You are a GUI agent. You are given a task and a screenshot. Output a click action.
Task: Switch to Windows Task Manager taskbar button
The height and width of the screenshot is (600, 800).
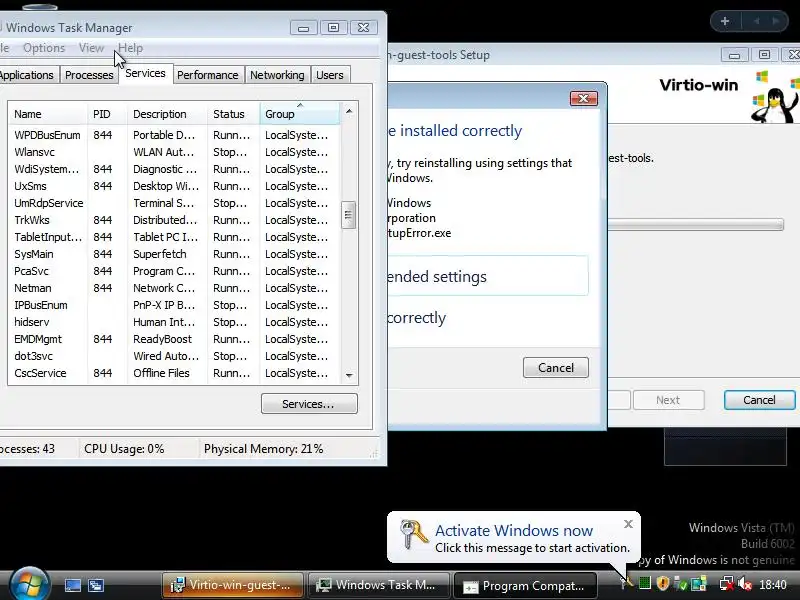379,585
